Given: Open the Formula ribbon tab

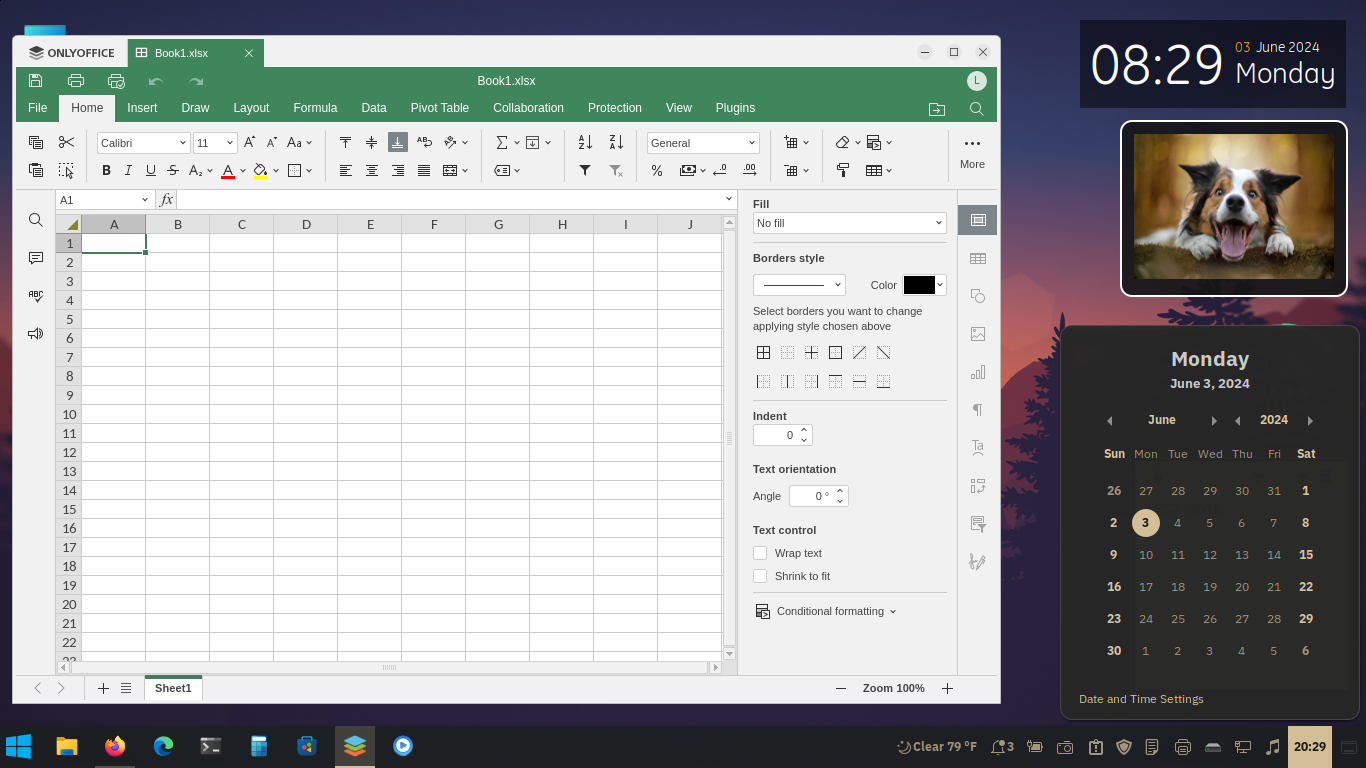Looking at the screenshot, I should coord(315,108).
